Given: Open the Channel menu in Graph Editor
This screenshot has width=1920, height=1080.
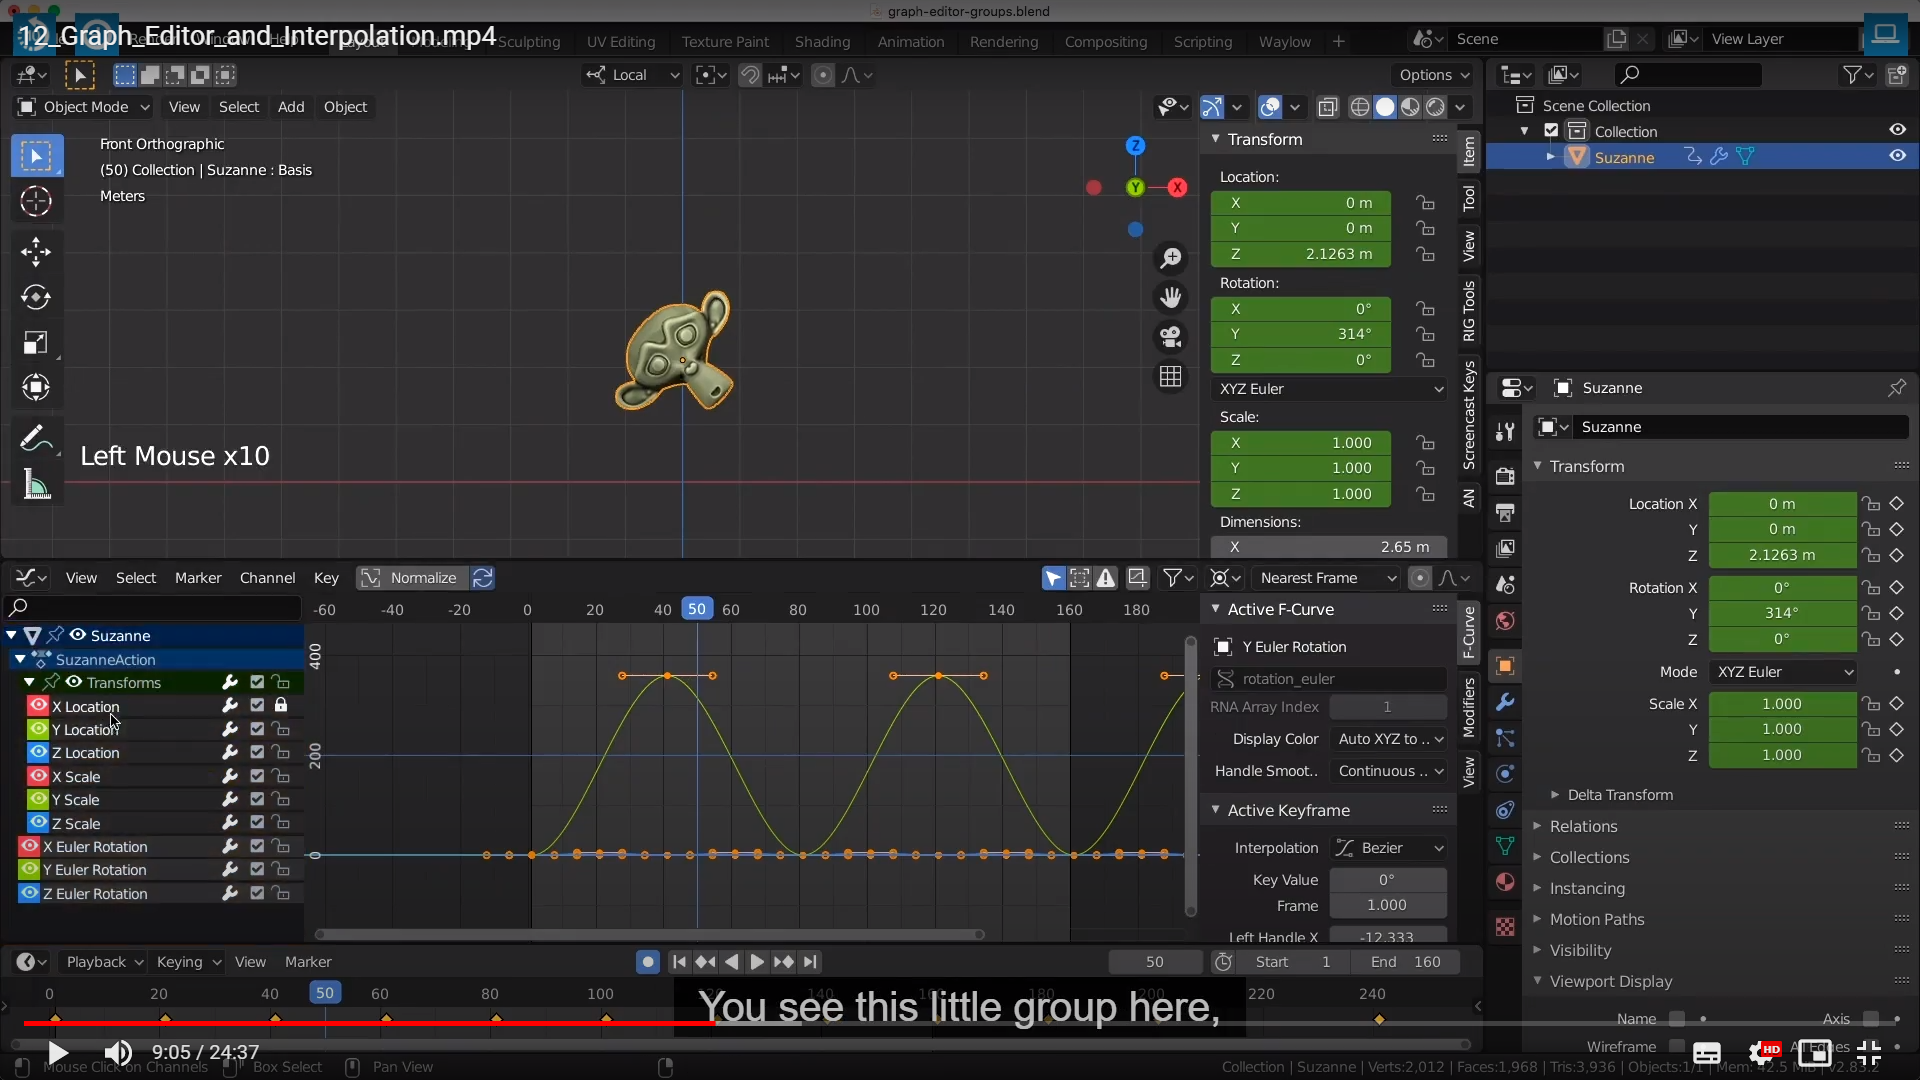Looking at the screenshot, I should (x=267, y=578).
